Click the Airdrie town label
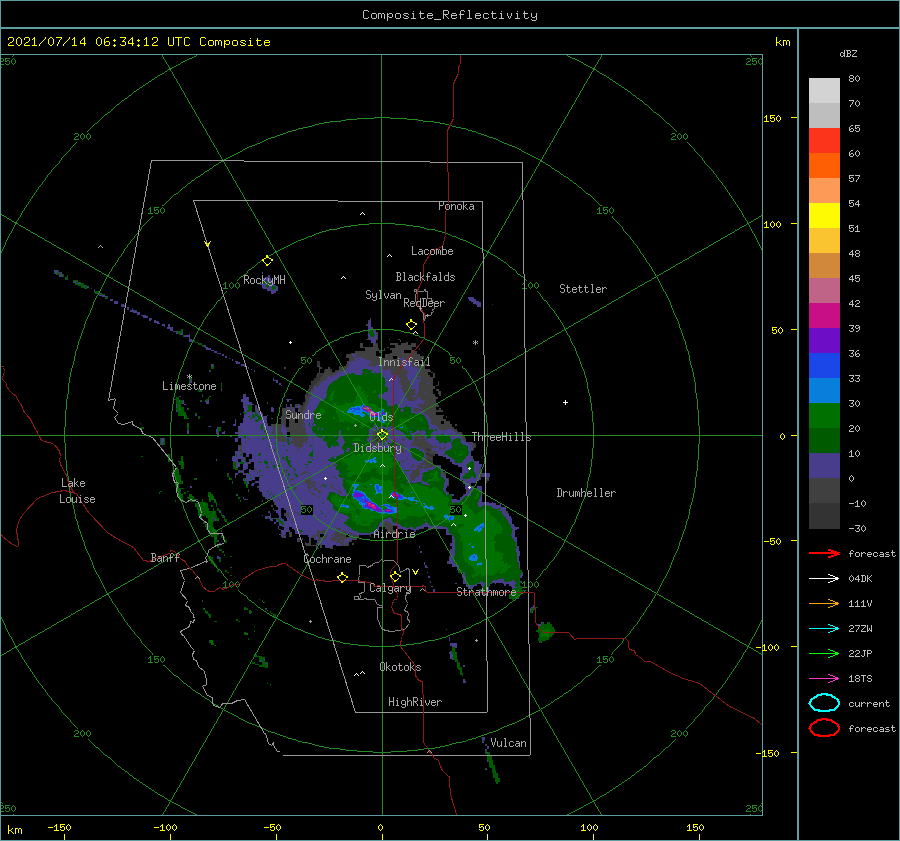 394,534
